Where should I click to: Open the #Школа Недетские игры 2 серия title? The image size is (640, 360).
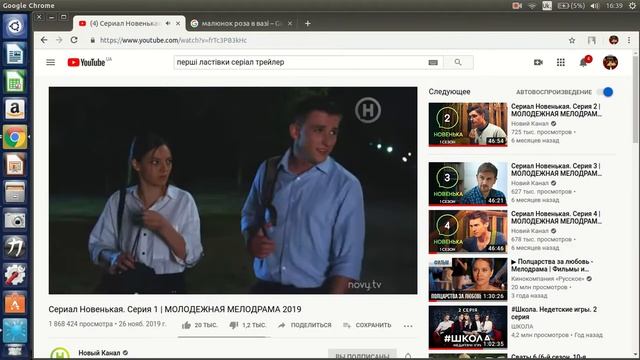554,313
